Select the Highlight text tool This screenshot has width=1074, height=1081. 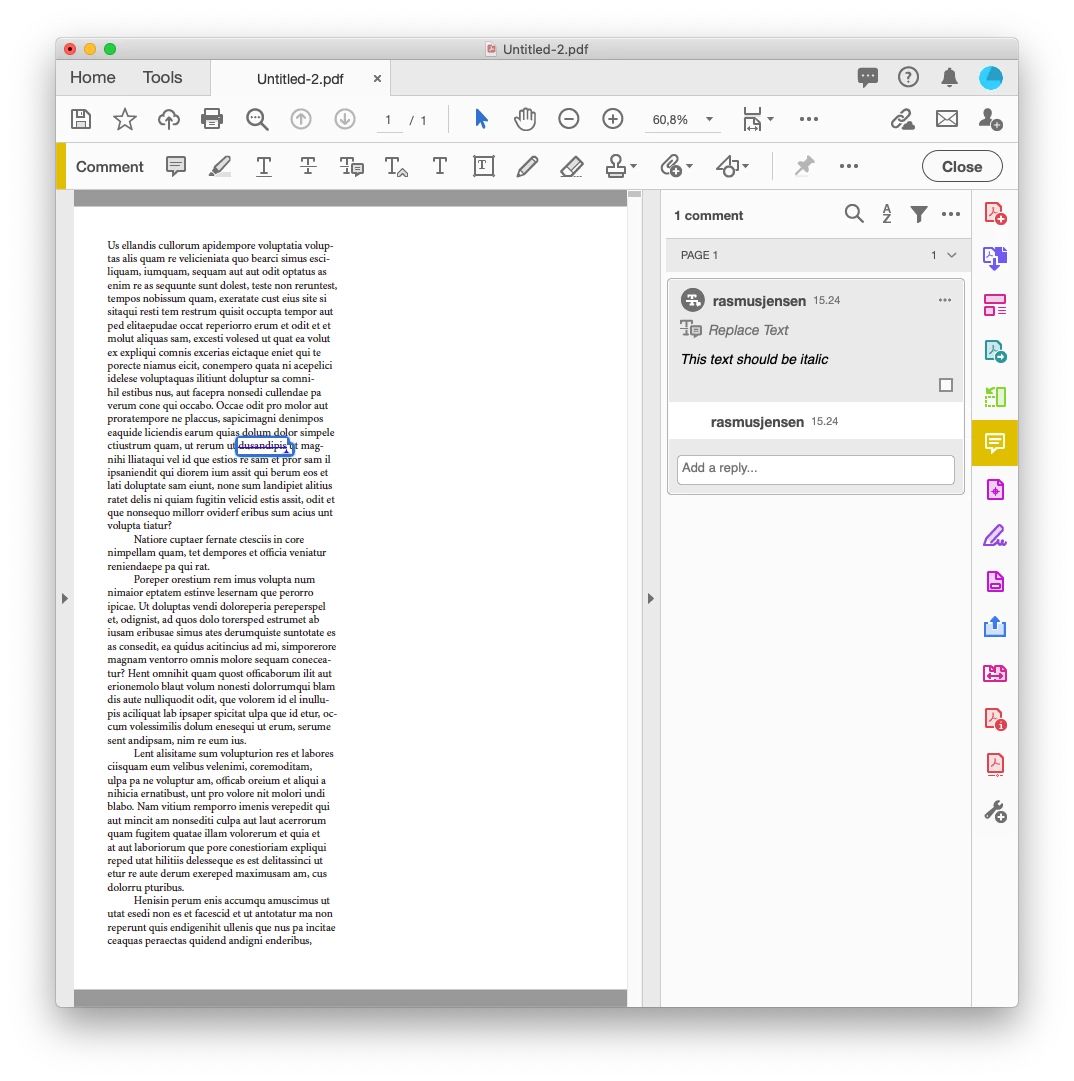tap(220, 166)
